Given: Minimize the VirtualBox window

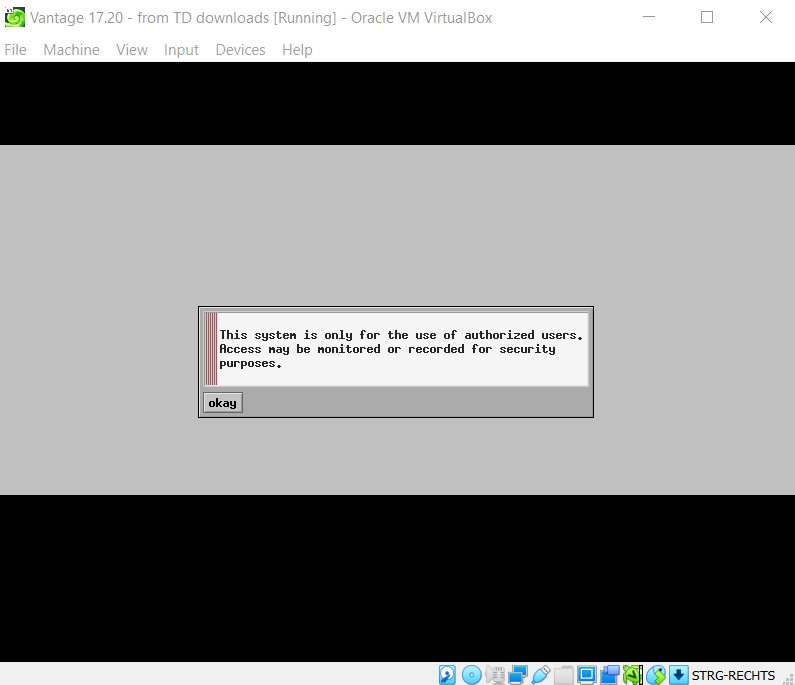Looking at the screenshot, I should pos(649,17).
